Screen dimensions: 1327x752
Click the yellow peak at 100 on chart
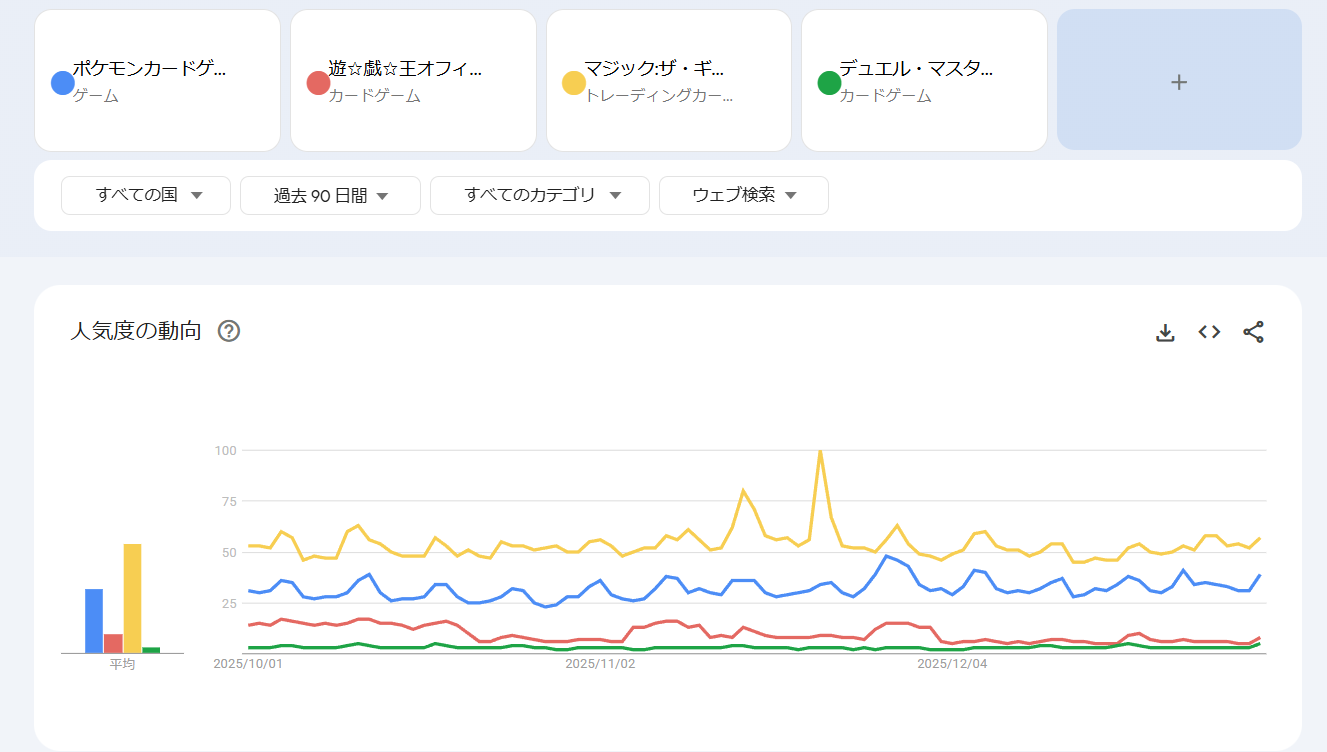pos(820,452)
